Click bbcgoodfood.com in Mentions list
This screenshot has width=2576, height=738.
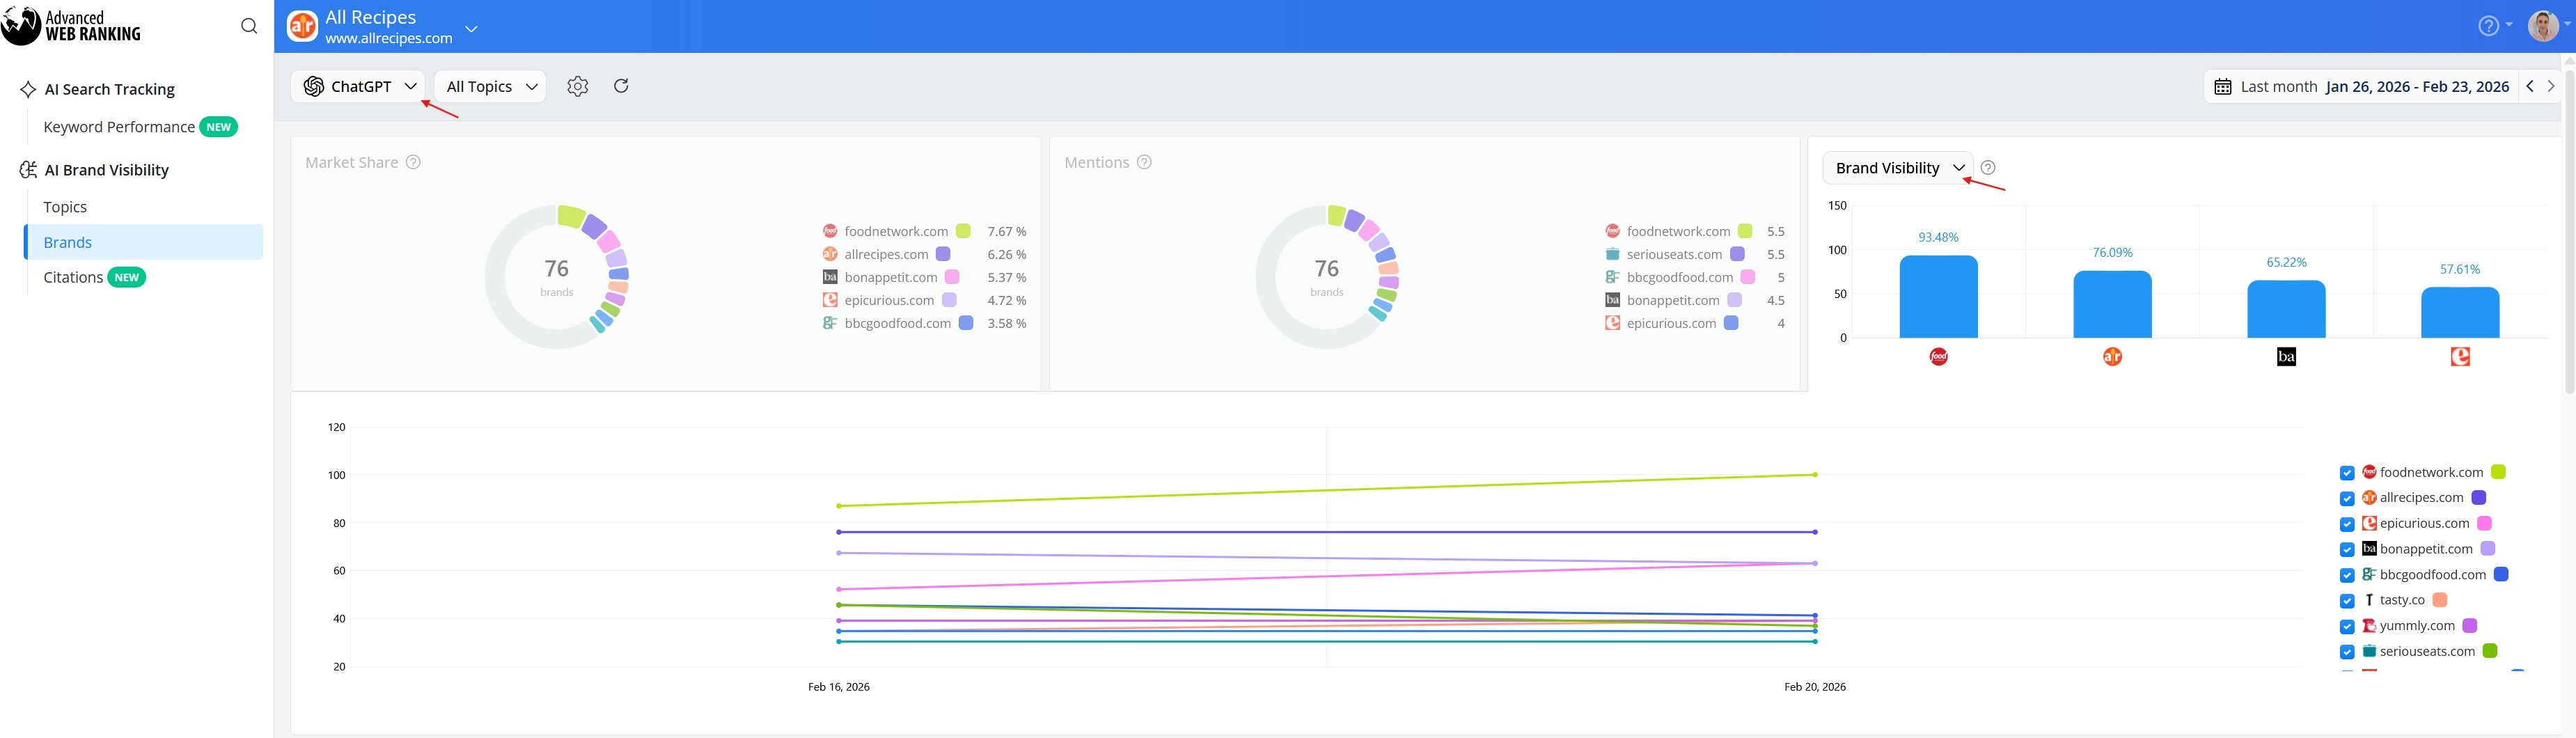[x=1680, y=277]
